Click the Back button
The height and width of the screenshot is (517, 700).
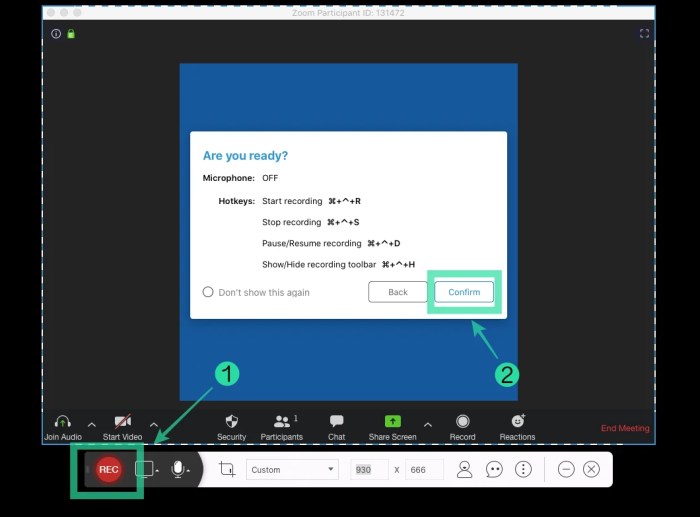point(398,292)
